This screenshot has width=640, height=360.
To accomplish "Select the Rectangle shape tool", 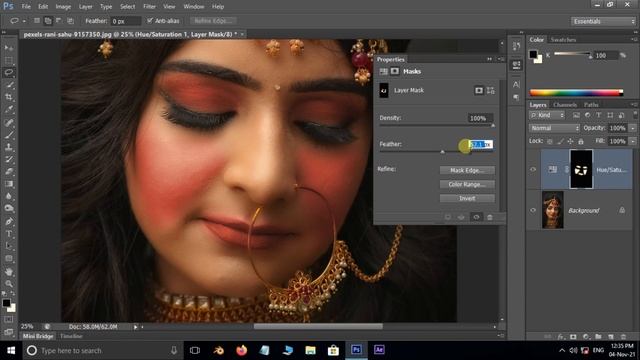I will click(x=9, y=259).
